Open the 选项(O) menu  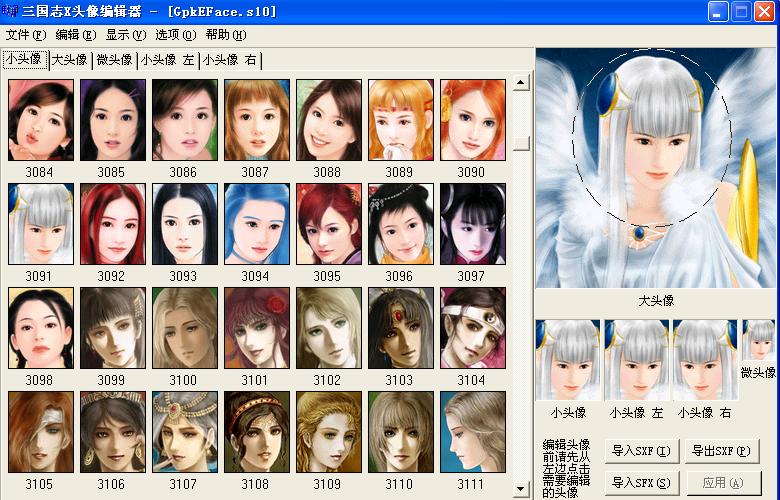coord(175,34)
